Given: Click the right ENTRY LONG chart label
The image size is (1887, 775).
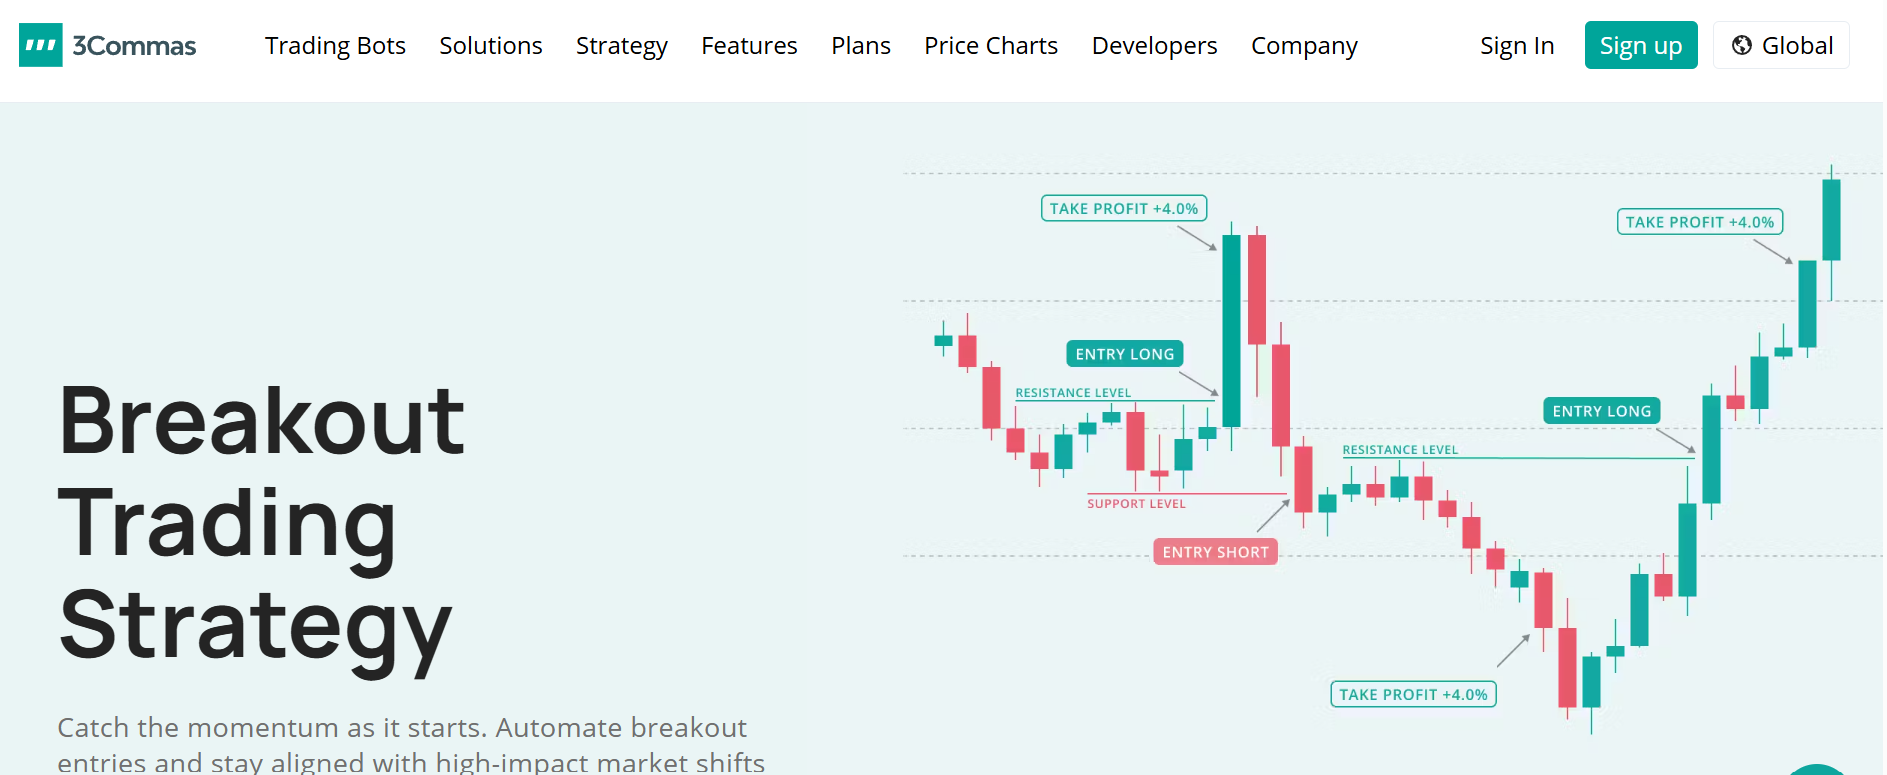Looking at the screenshot, I should click(1601, 411).
